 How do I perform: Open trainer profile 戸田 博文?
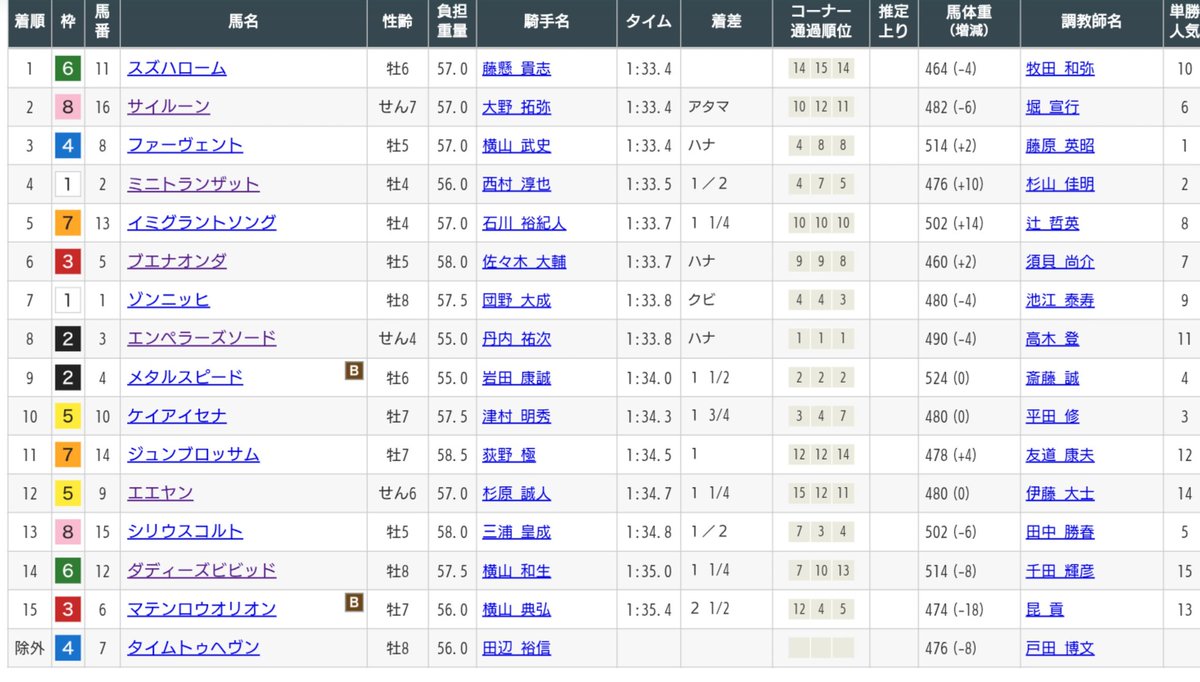point(1060,649)
